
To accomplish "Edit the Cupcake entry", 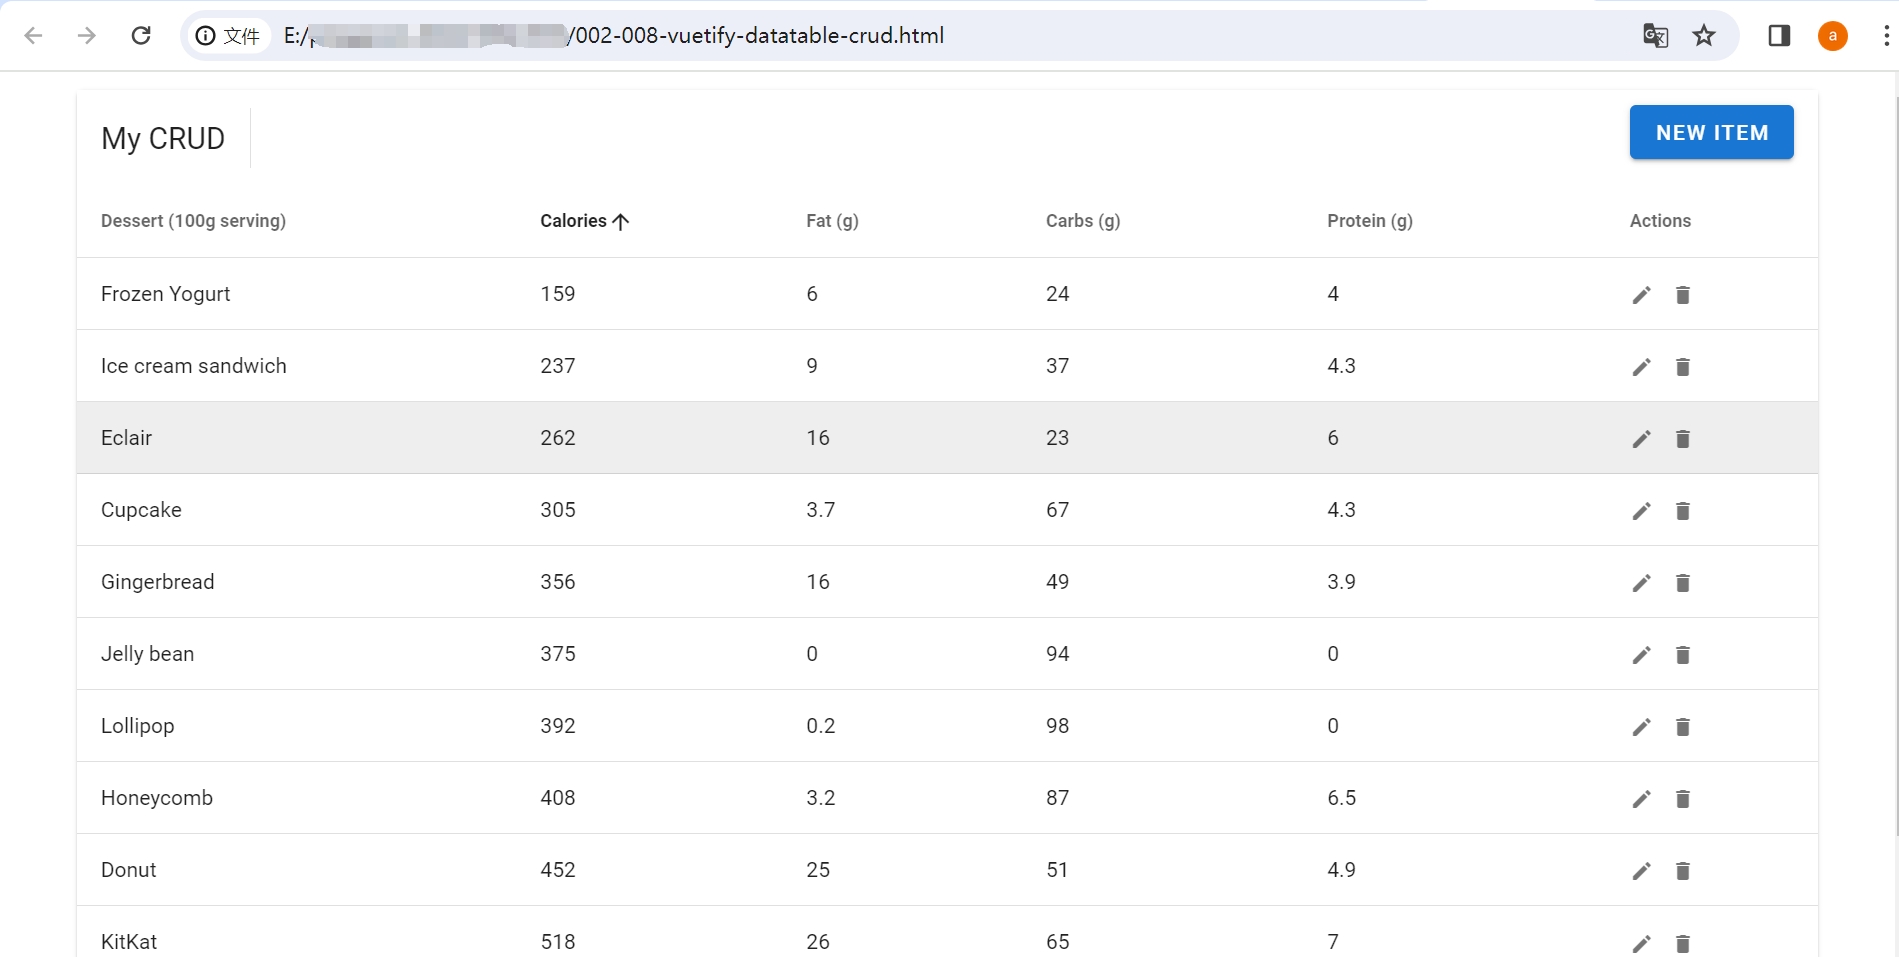I will [1640, 510].
